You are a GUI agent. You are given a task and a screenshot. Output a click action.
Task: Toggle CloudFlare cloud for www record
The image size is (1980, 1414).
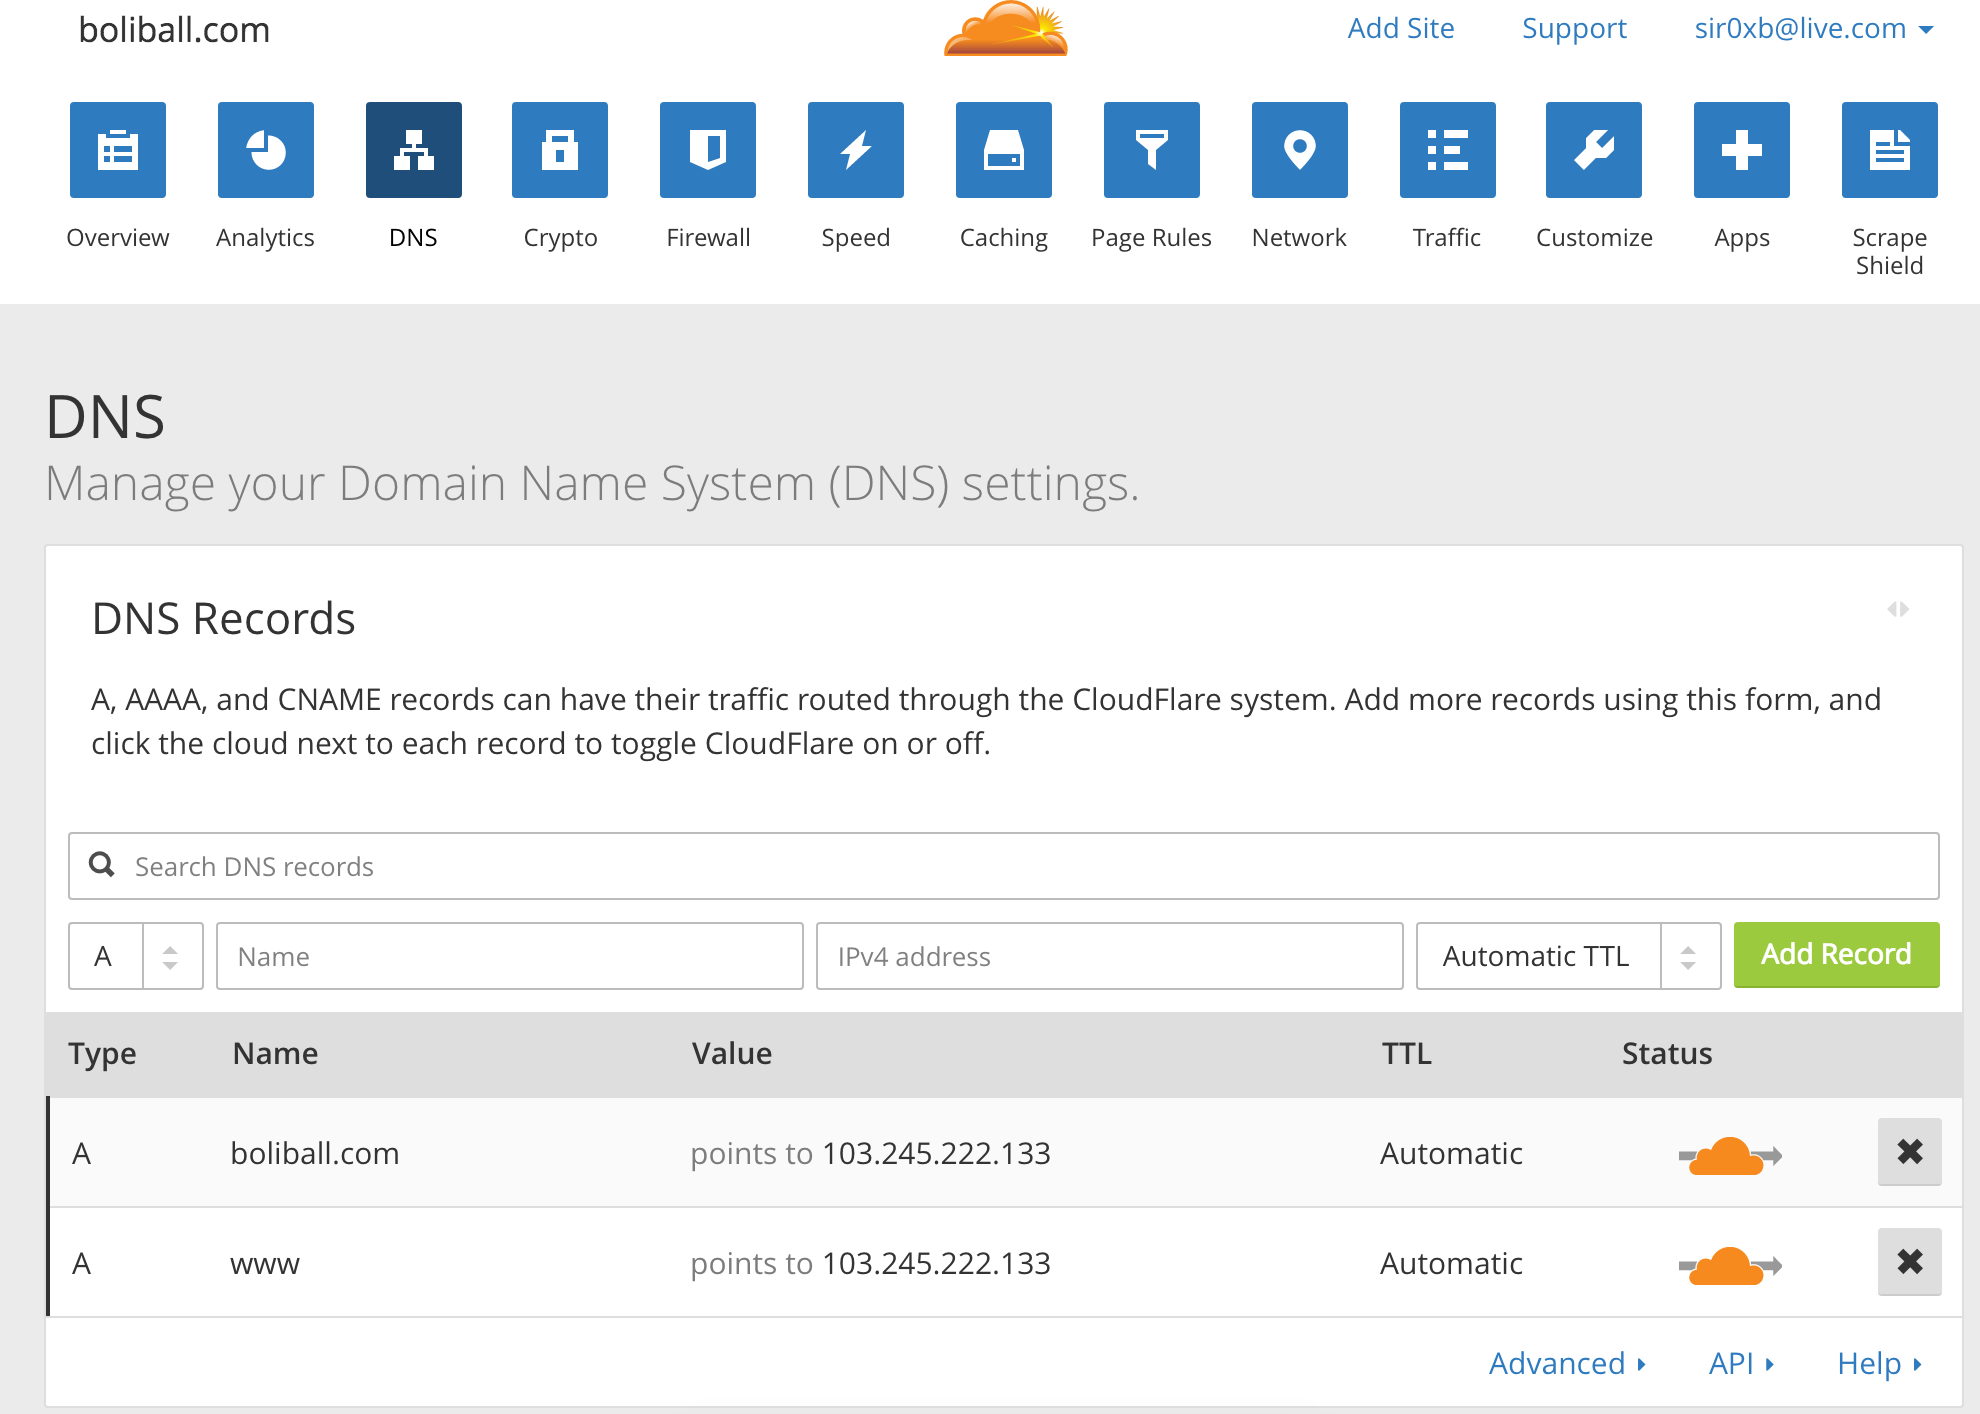[1730, 1266]
